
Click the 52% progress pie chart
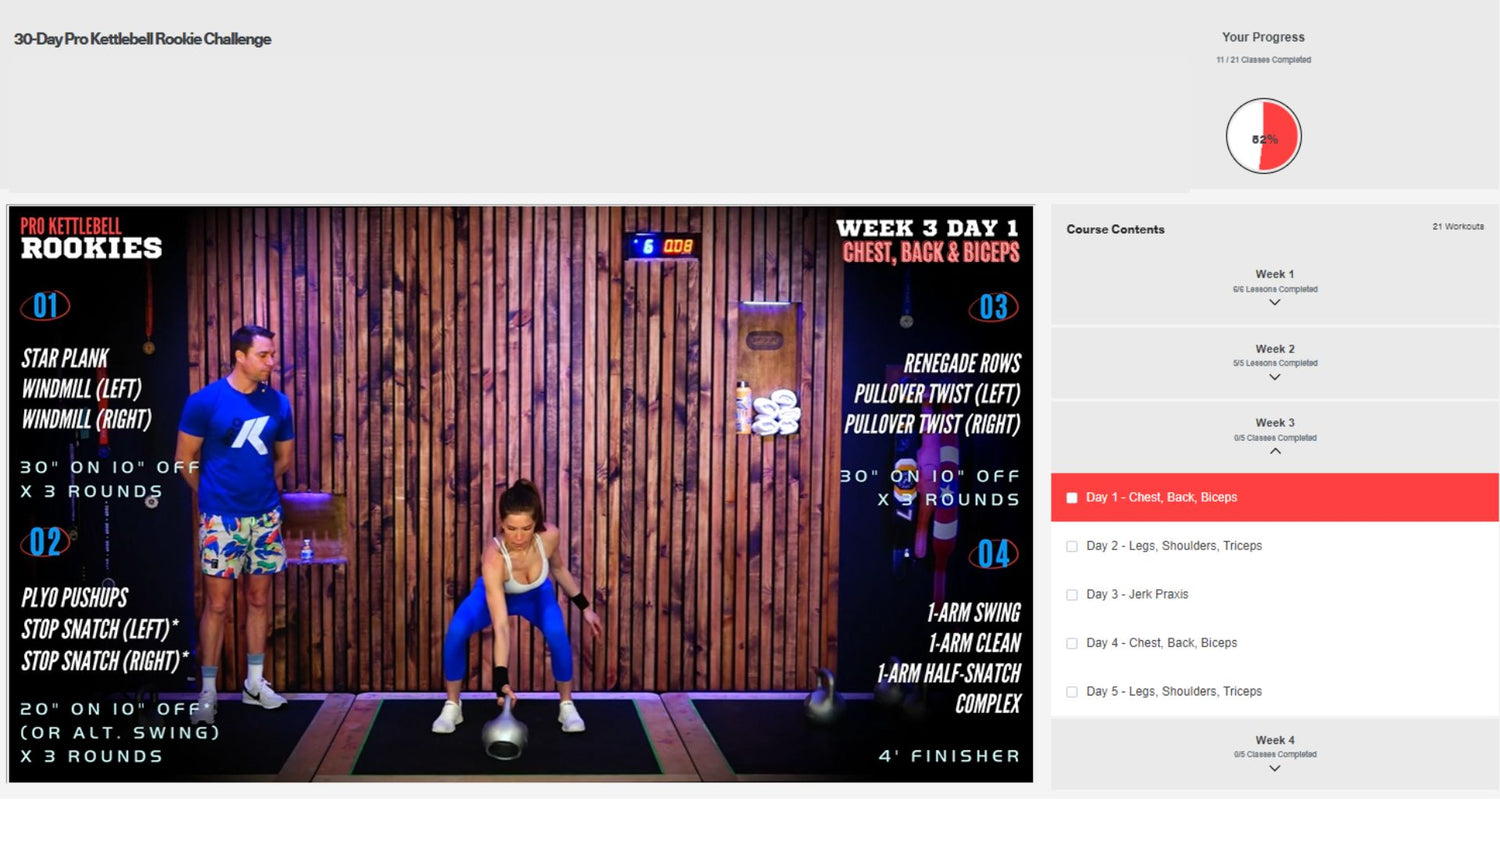1262,136
